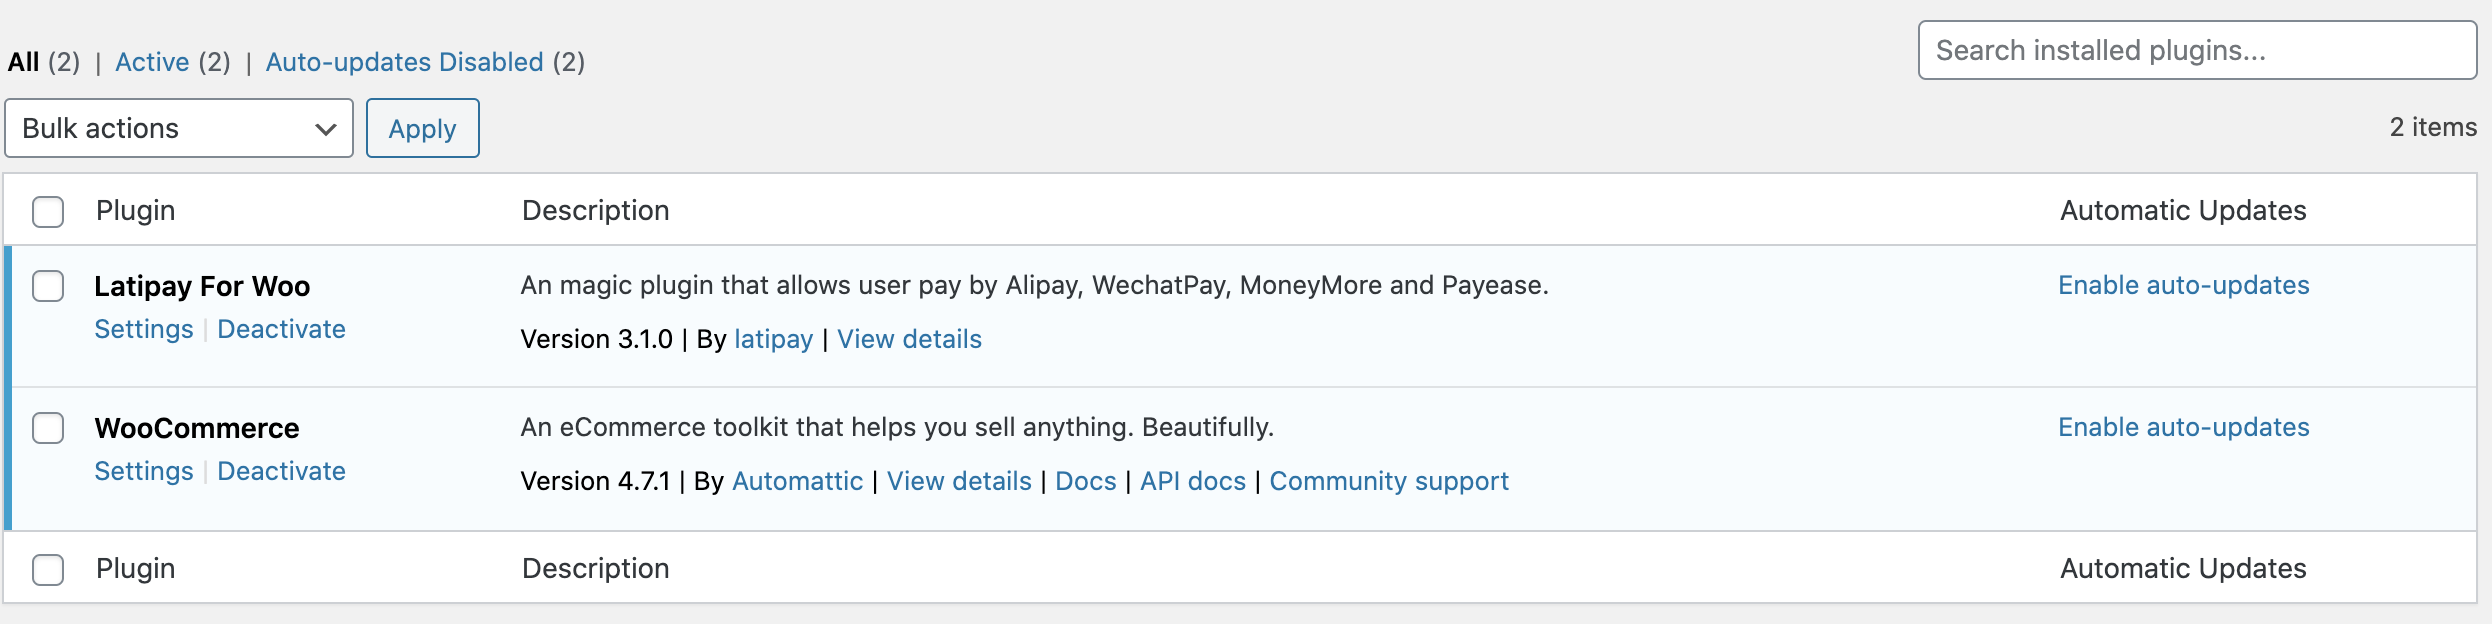Click the Automatic Updates label in the footer
This screenshot has width=2492, height=624.
pyautogui.click(x=2184, y=568)
